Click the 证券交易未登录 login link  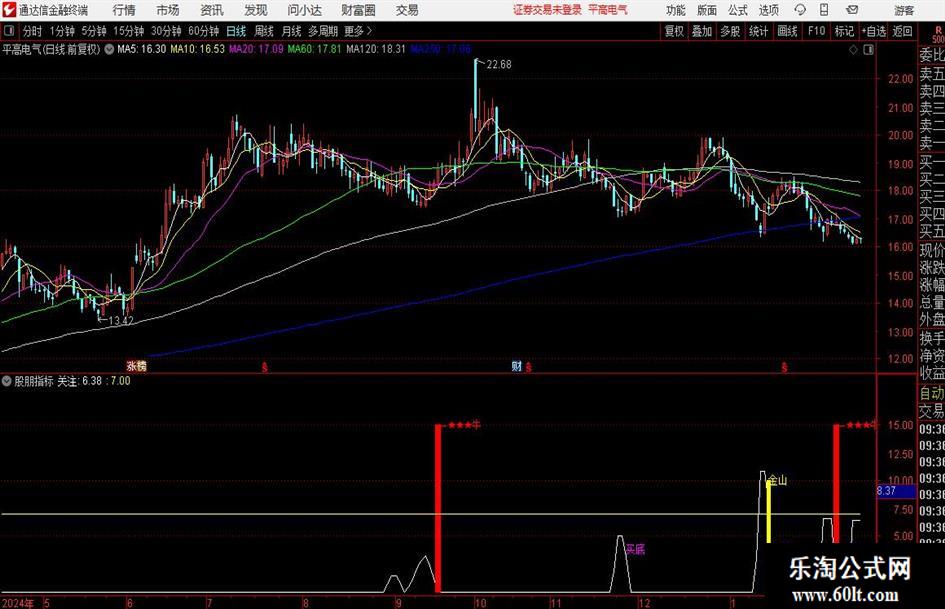547,10
